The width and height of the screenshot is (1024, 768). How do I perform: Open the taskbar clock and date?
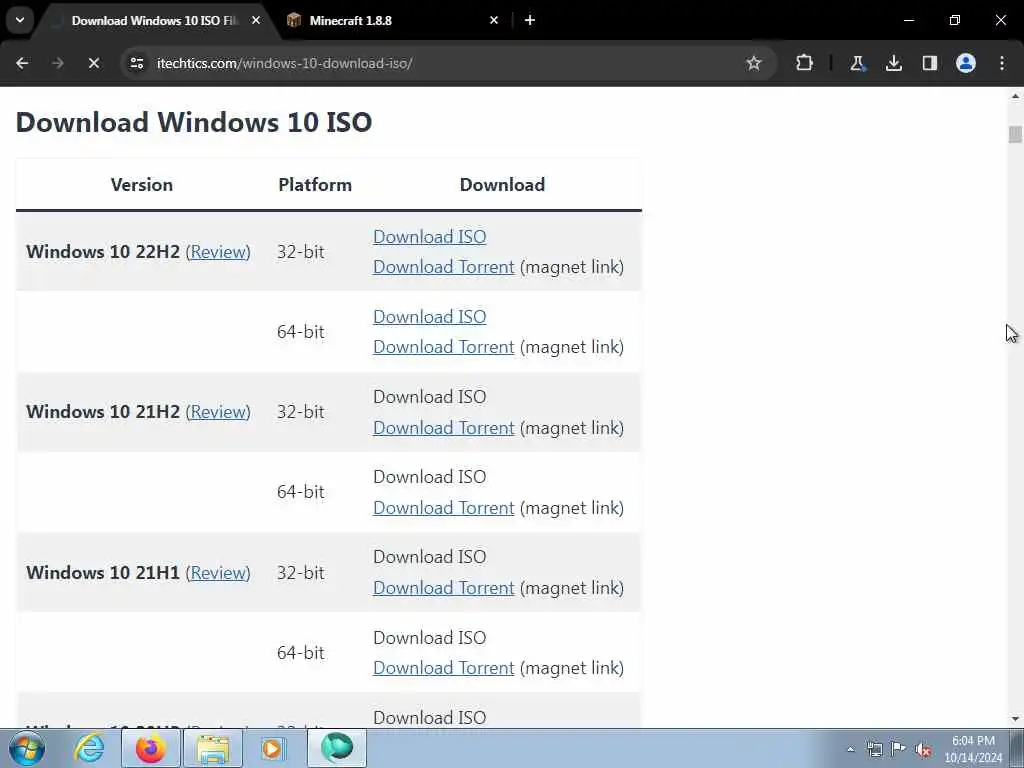973,749
